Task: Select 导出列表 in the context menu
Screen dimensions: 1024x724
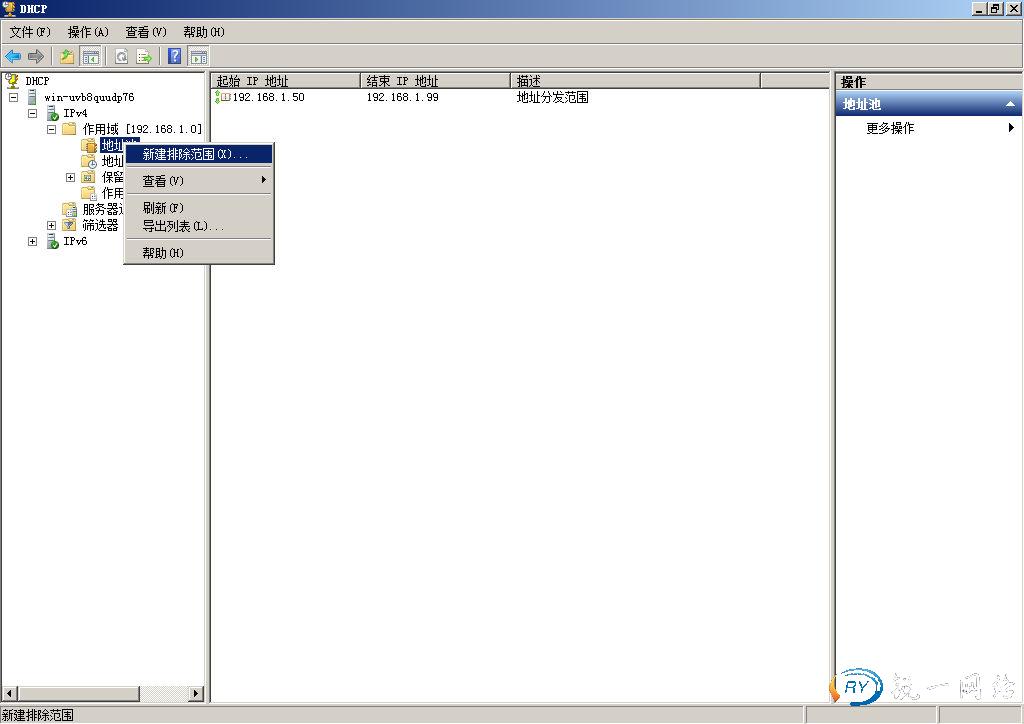Action: point(182,226)
